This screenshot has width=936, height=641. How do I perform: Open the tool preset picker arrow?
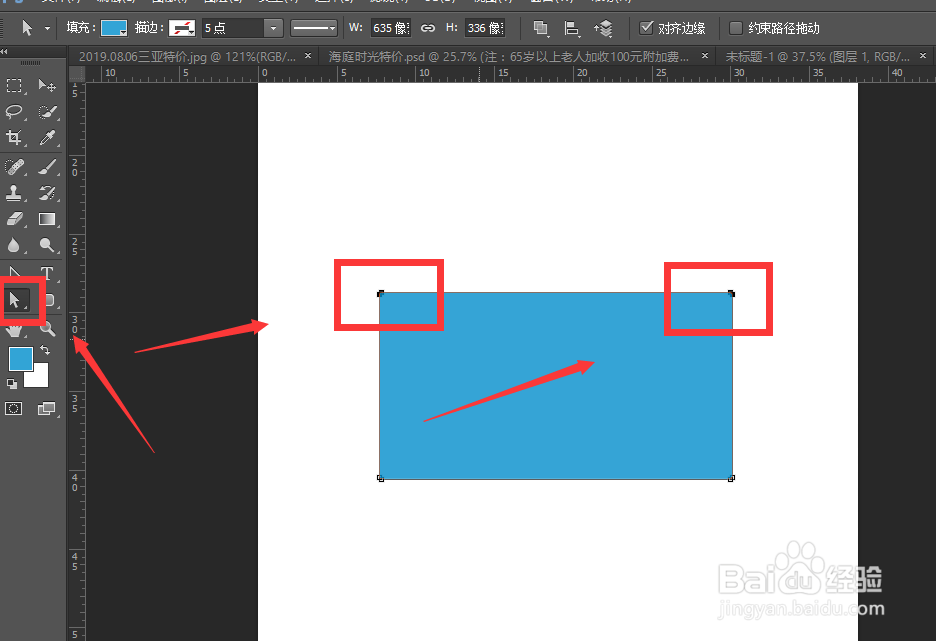tap(47, 28)
